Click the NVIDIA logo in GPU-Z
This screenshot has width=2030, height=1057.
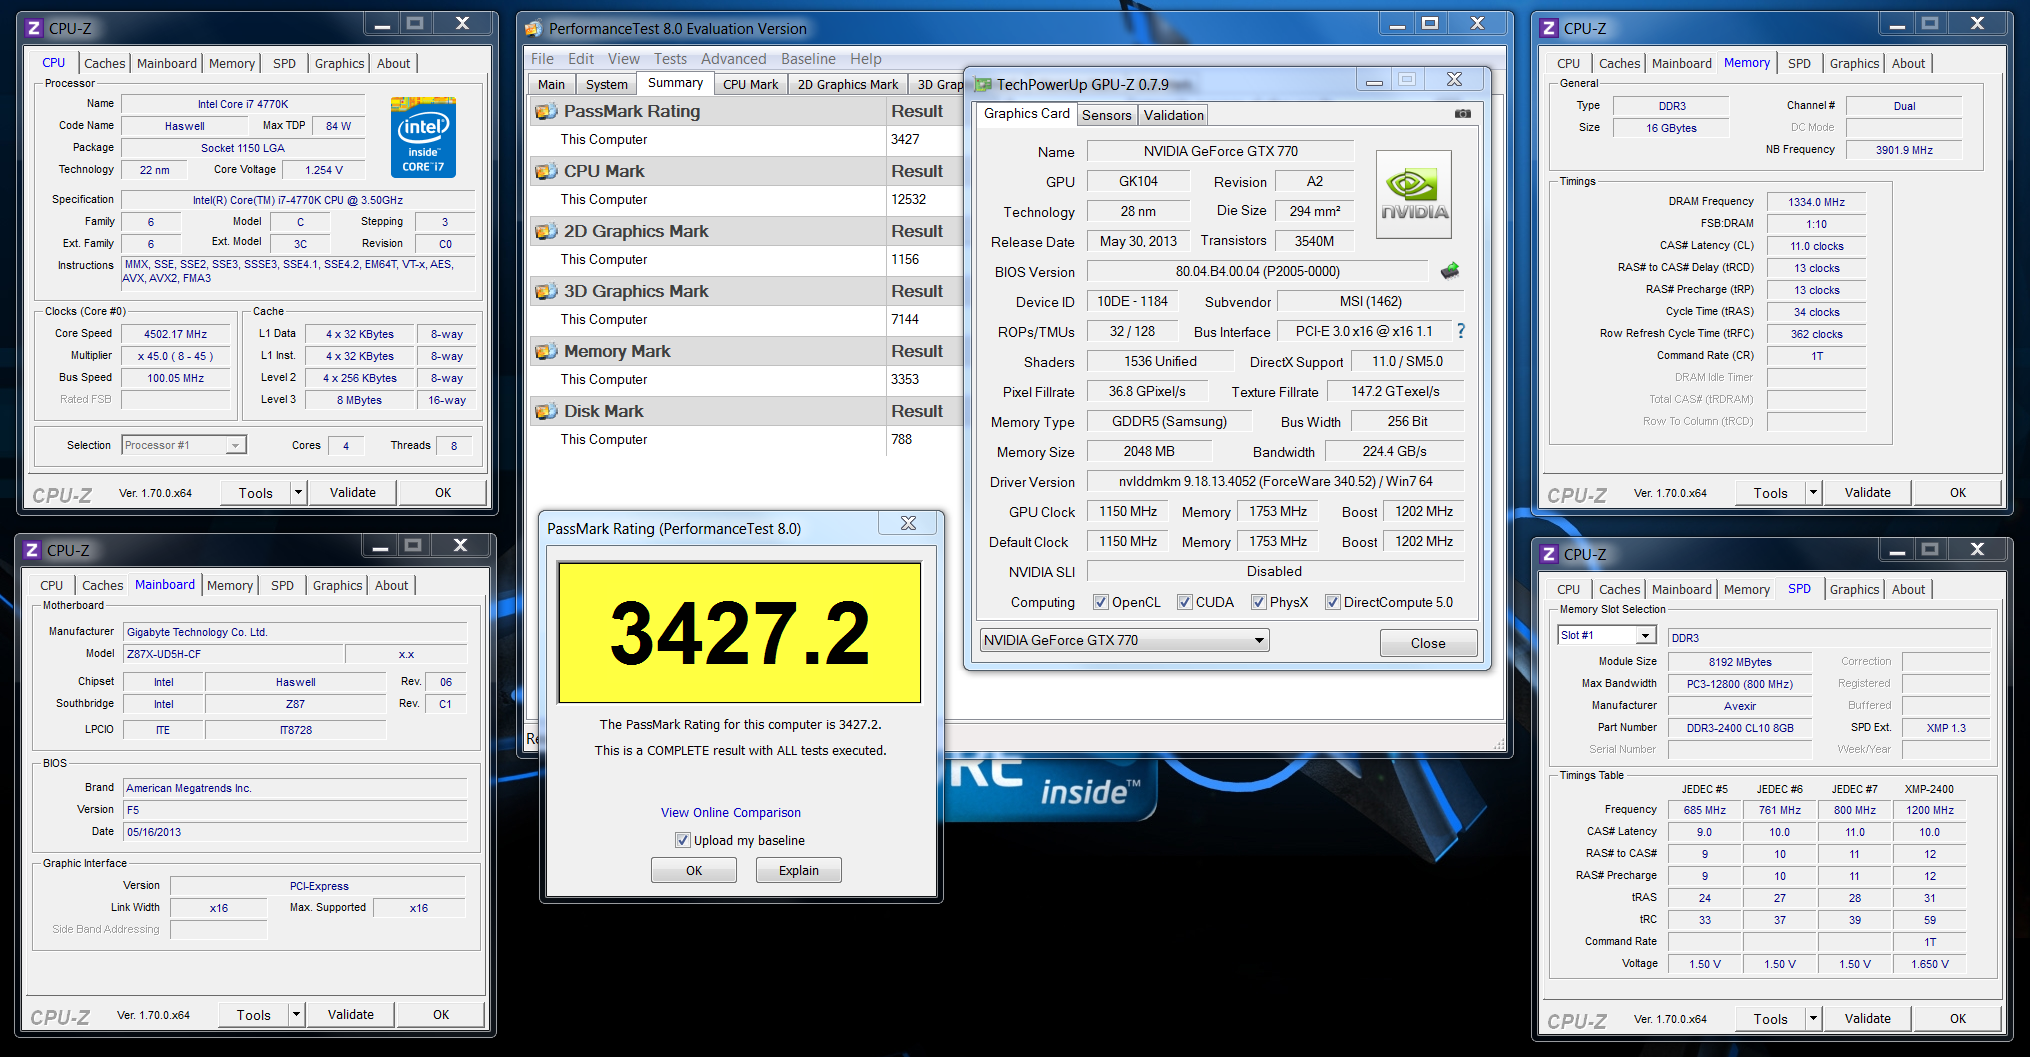point(1414,194)
